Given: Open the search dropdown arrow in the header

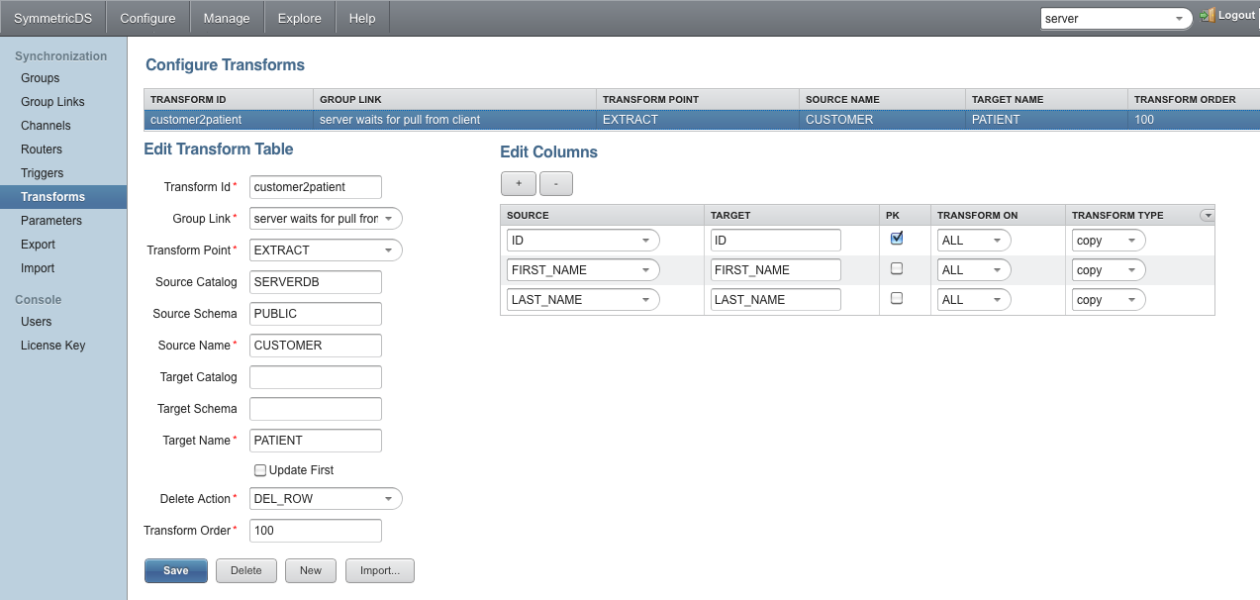Looking at the screenshot, I should click(x=1180, y=18).
